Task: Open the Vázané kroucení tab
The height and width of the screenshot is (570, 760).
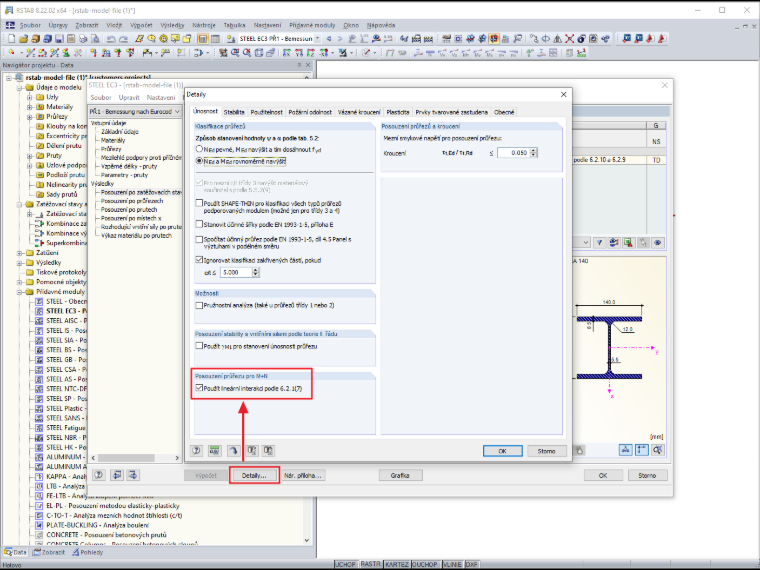Action: [359, 112]
